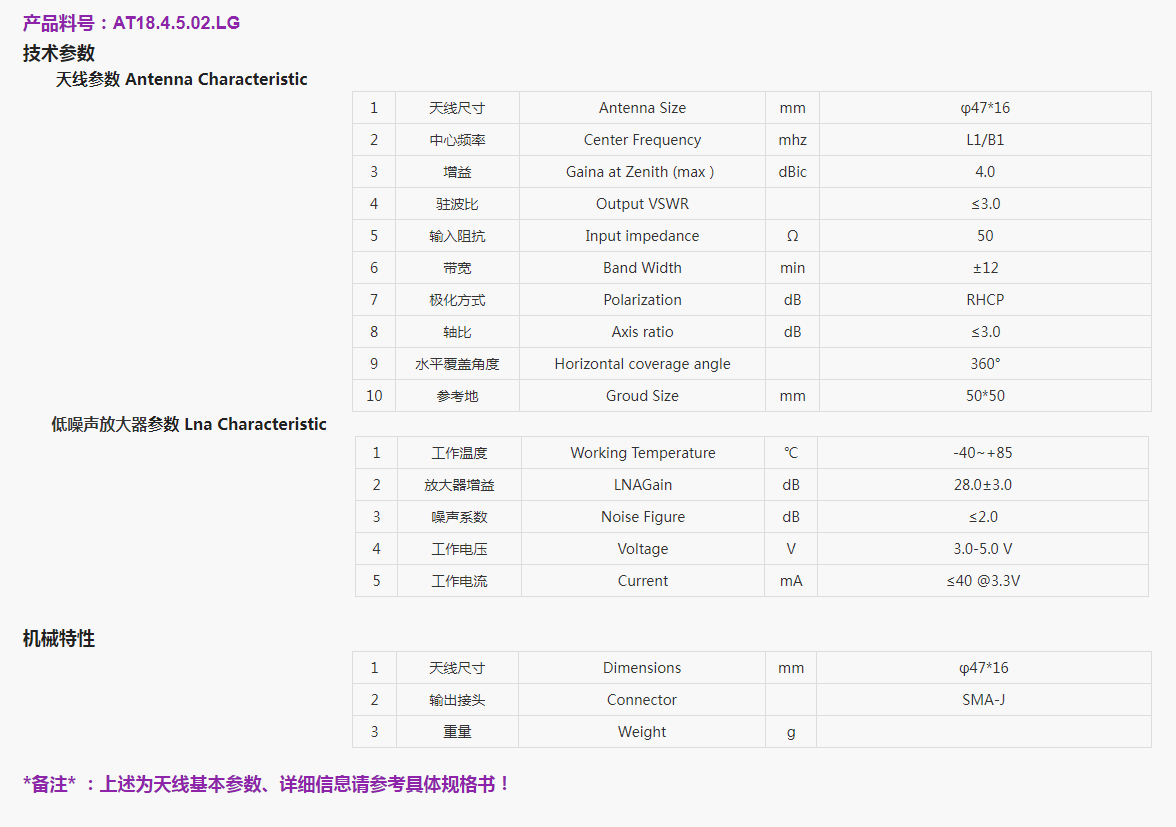Screen dimensions: 1176x827
Task: Click the purple 备注 remark note
Action: 266,784
